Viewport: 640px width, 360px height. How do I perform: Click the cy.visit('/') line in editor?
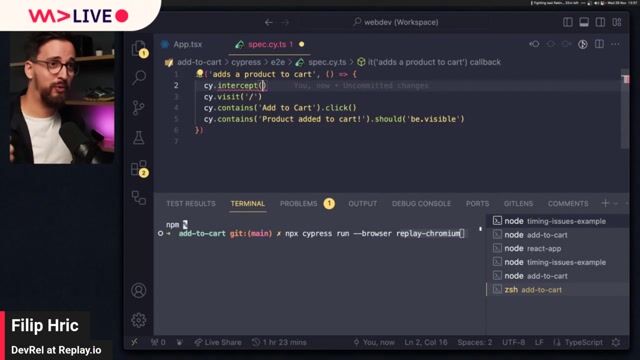click(x=233, y=97)
